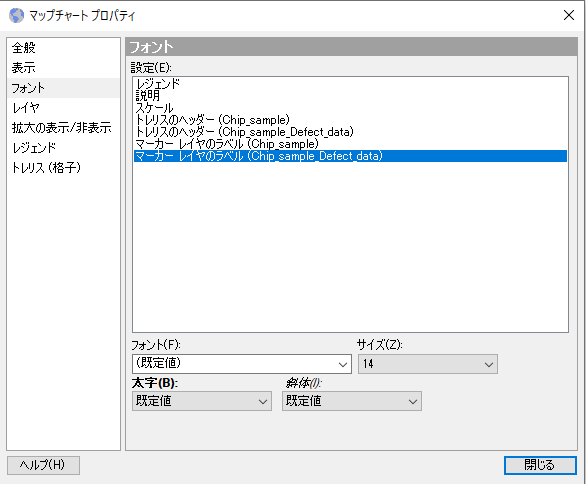Click the globe icon in title bar
Screen dimensions: 586x484
(16, 15)
